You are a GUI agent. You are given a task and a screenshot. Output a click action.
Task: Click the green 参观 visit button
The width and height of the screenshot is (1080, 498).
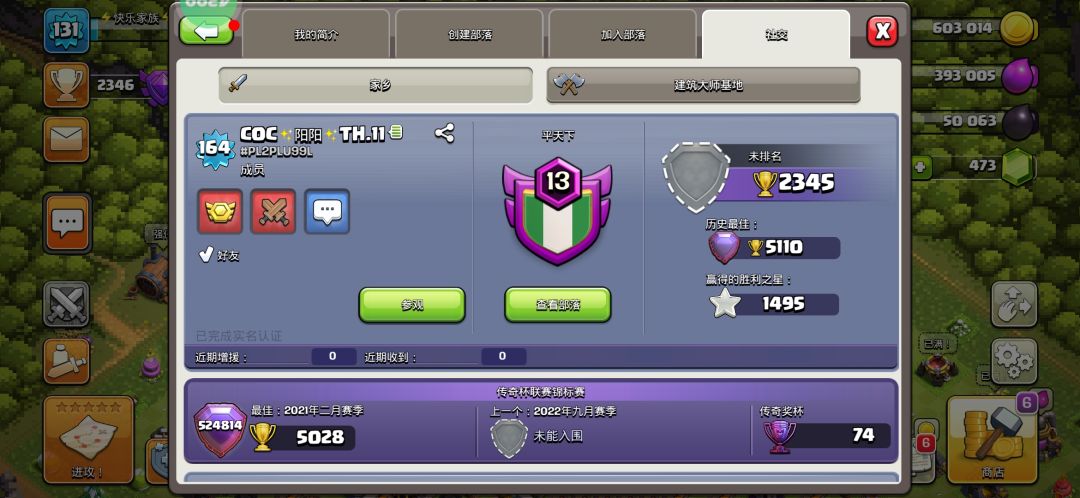(x=412, y=305)
